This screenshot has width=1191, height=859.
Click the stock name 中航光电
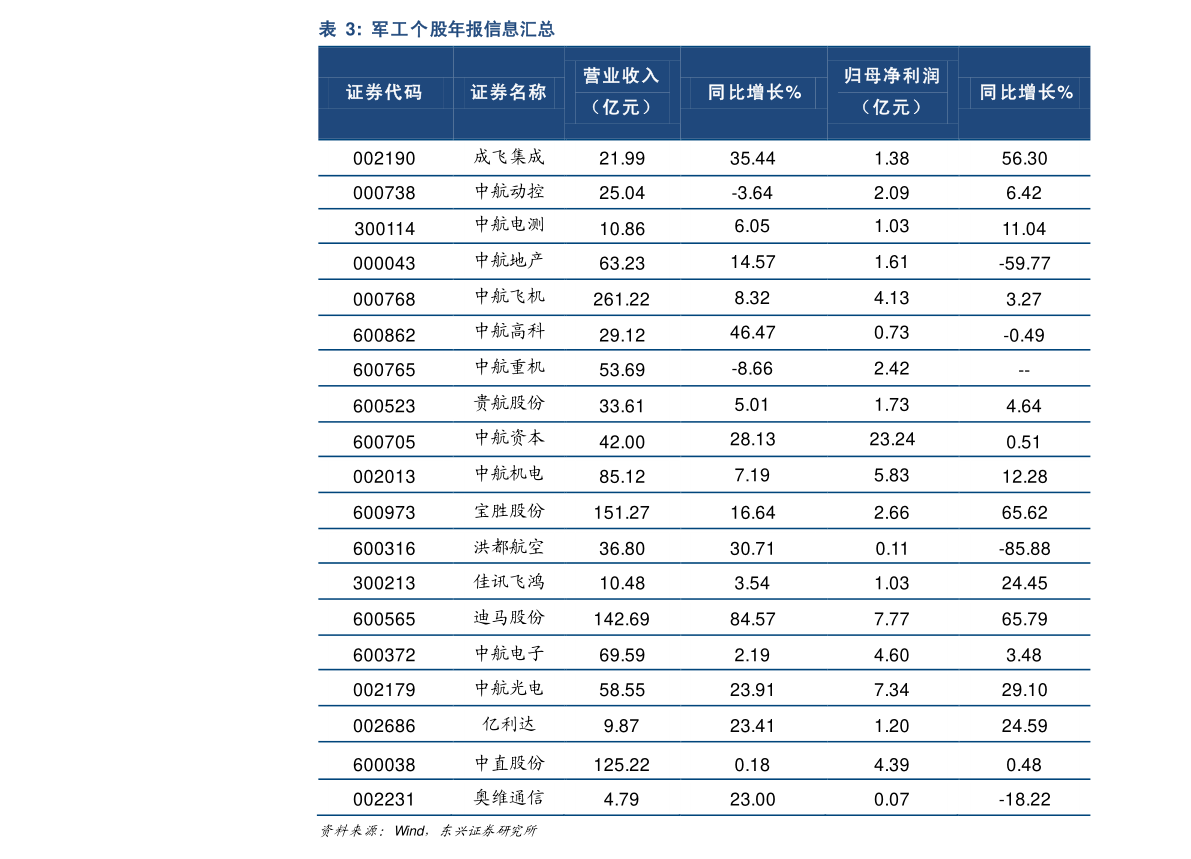[509, 688]
